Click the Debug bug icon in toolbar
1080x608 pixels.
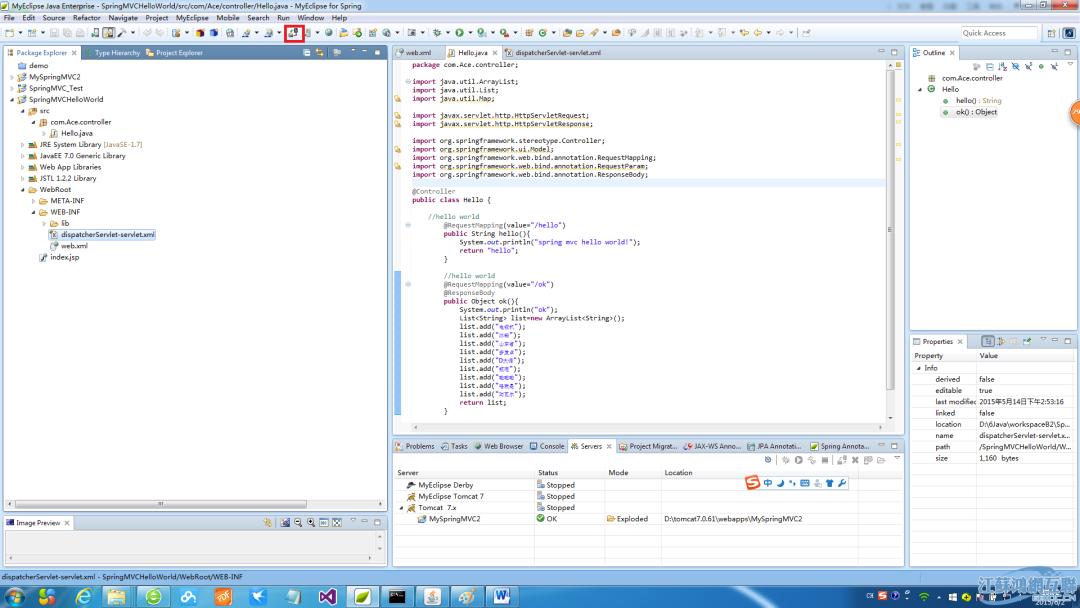click(x=437, y=33)
